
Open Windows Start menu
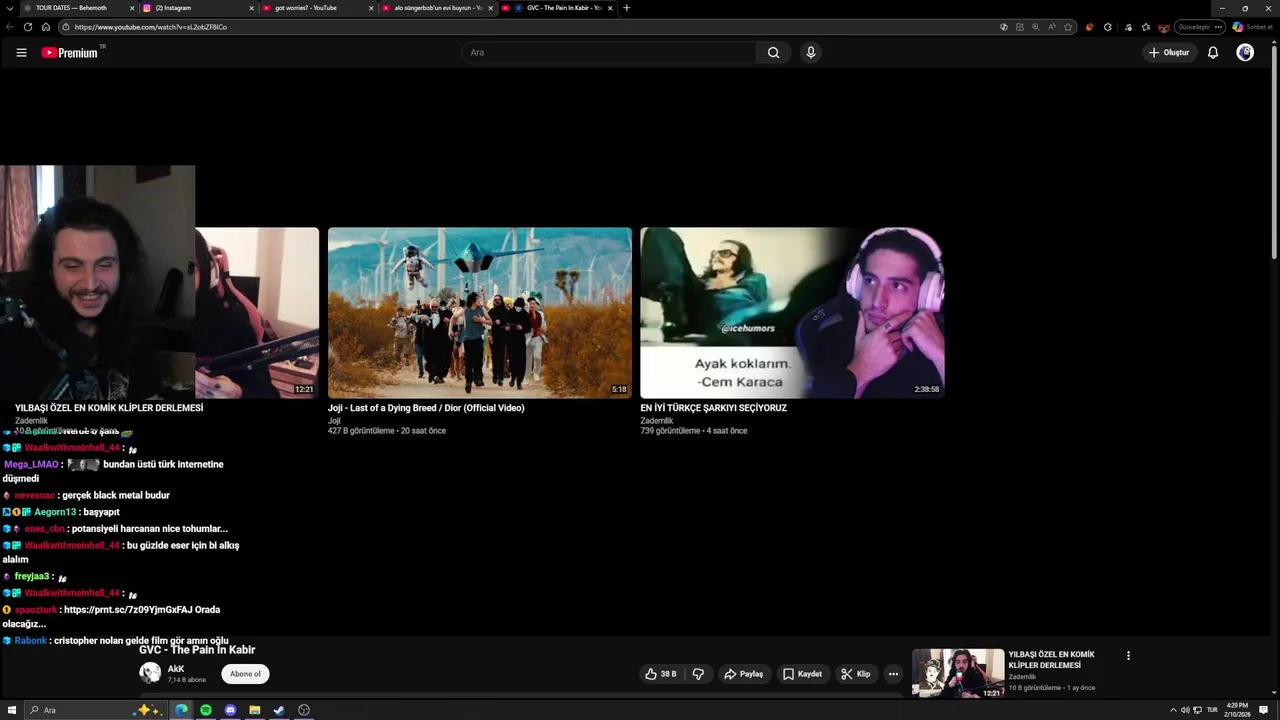coord(12,710)
